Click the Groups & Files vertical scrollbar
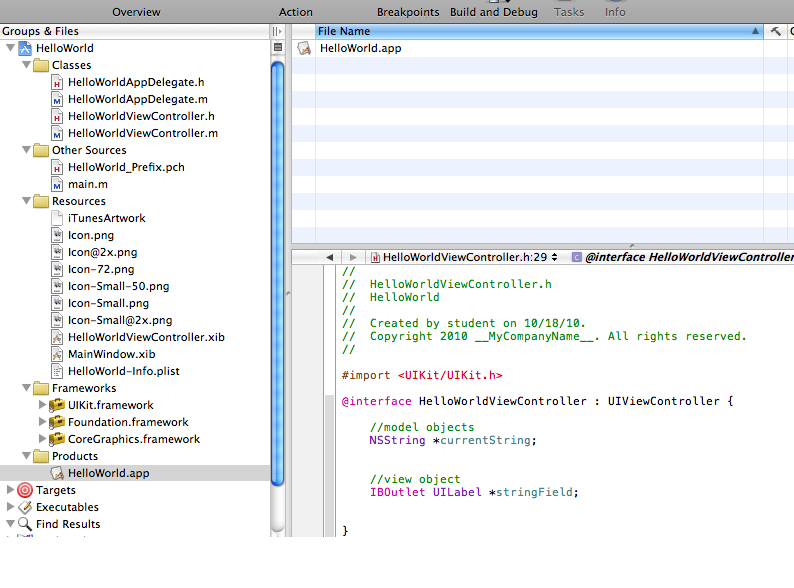 click(x=277, y=270)
